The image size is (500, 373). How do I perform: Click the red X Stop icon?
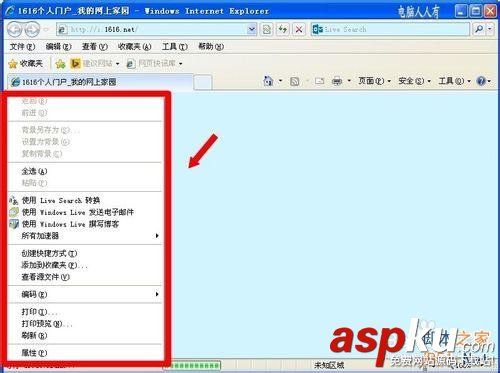coord(299,30)
